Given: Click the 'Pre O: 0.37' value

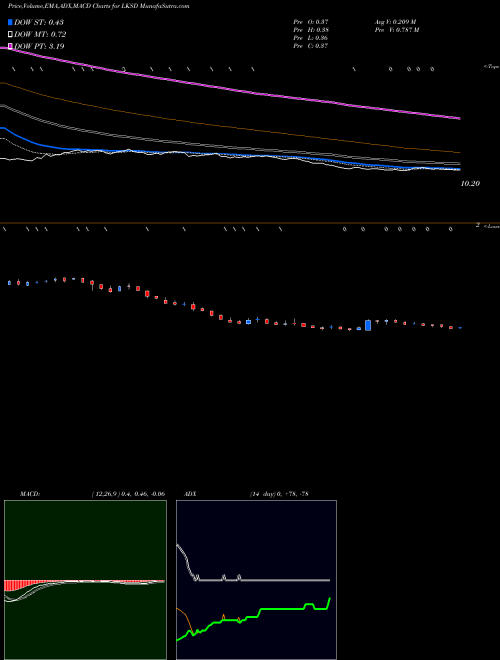Looking at the screenshot, I should 311,22.
